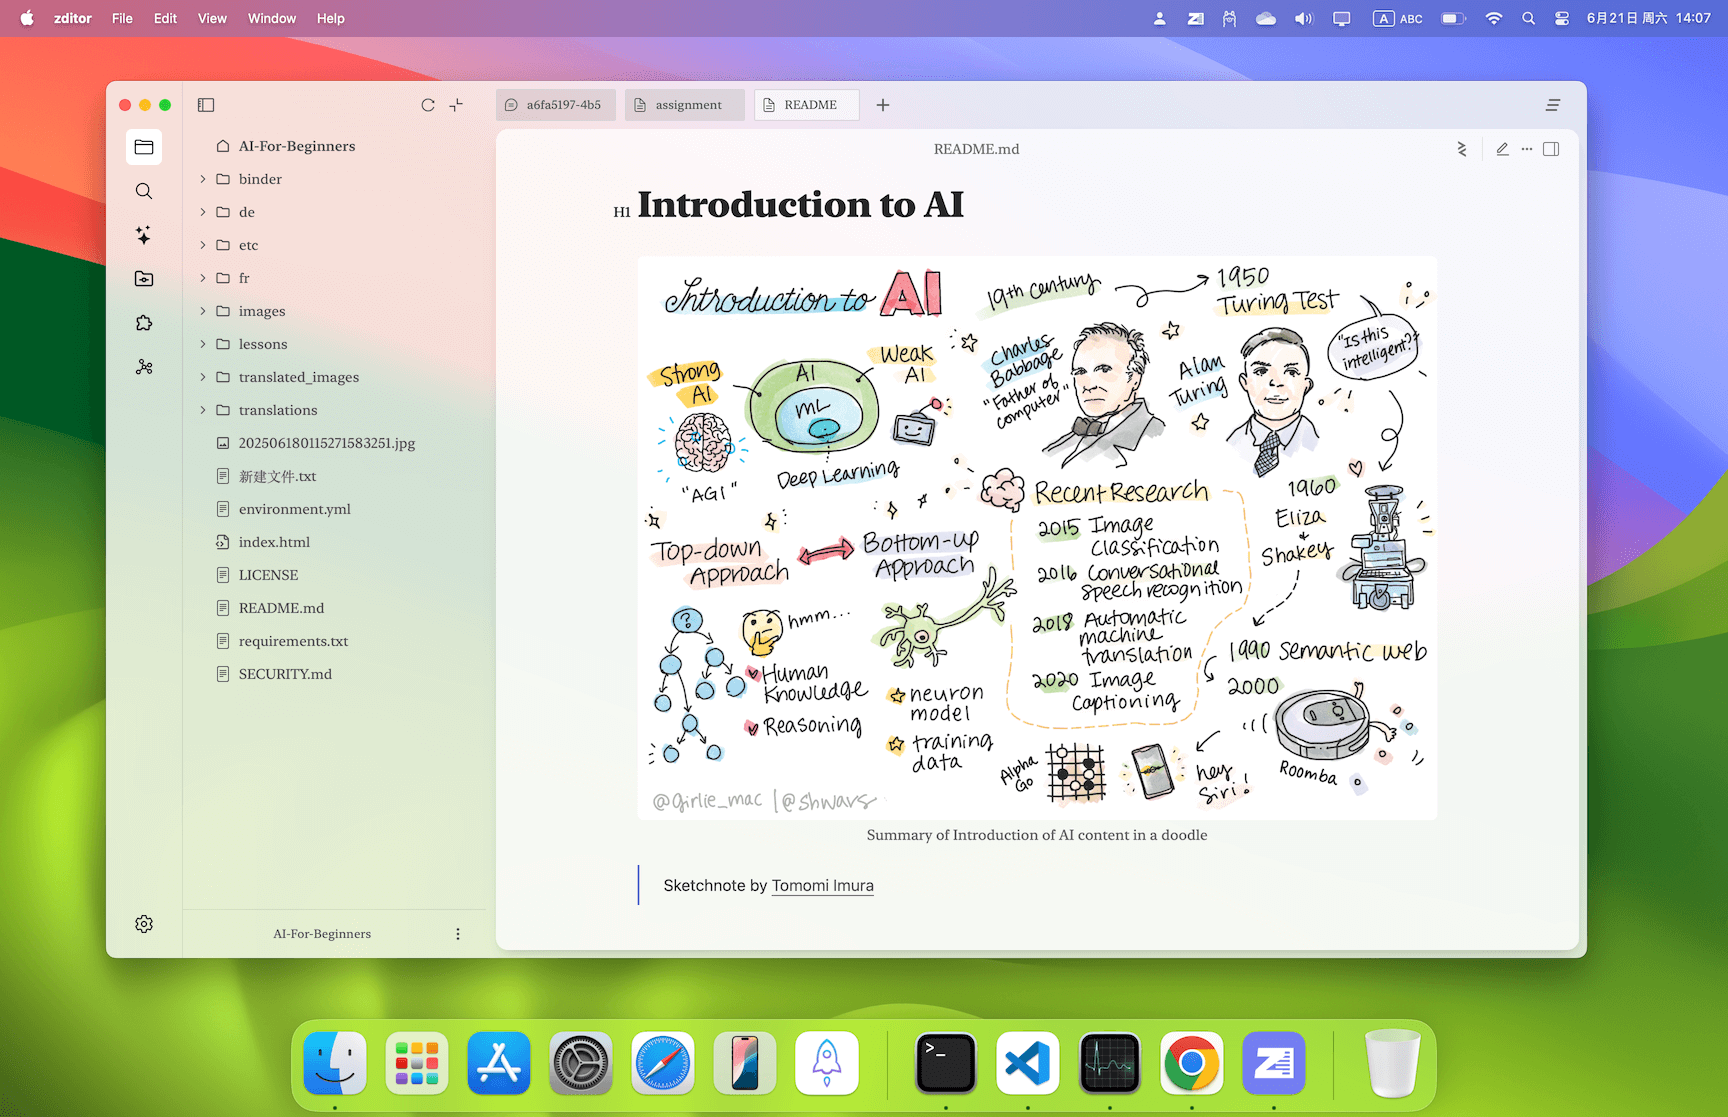Click the AI sparkle icon in sidebar
The width and height of the screenshot is (1728, 1117).
(144, 235)
